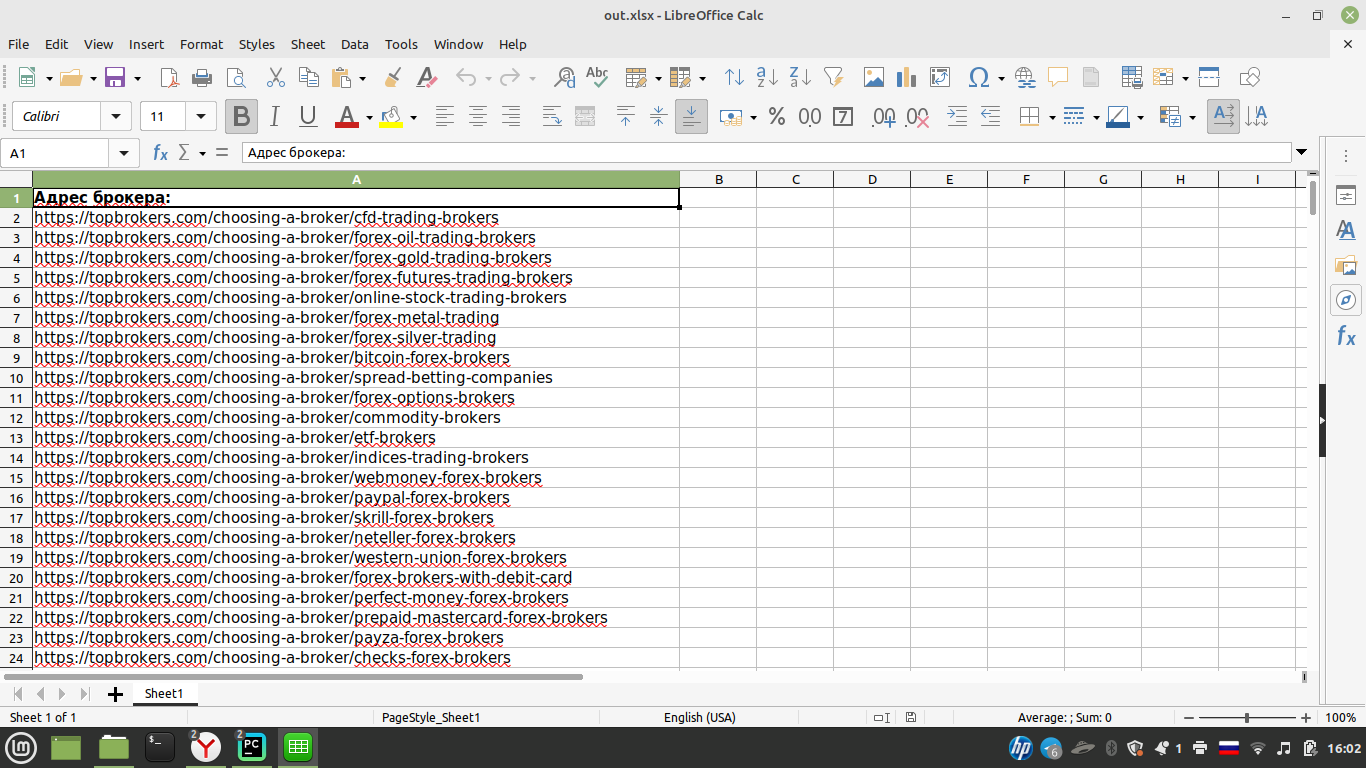
Task: Insert a pivot table
Action: pyautogui.click(x=940, y=77)
